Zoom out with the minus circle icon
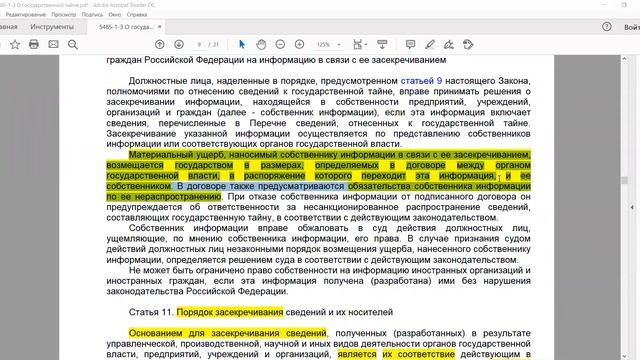The height and width of the screenshot is (360, 640). pos(280,44)
